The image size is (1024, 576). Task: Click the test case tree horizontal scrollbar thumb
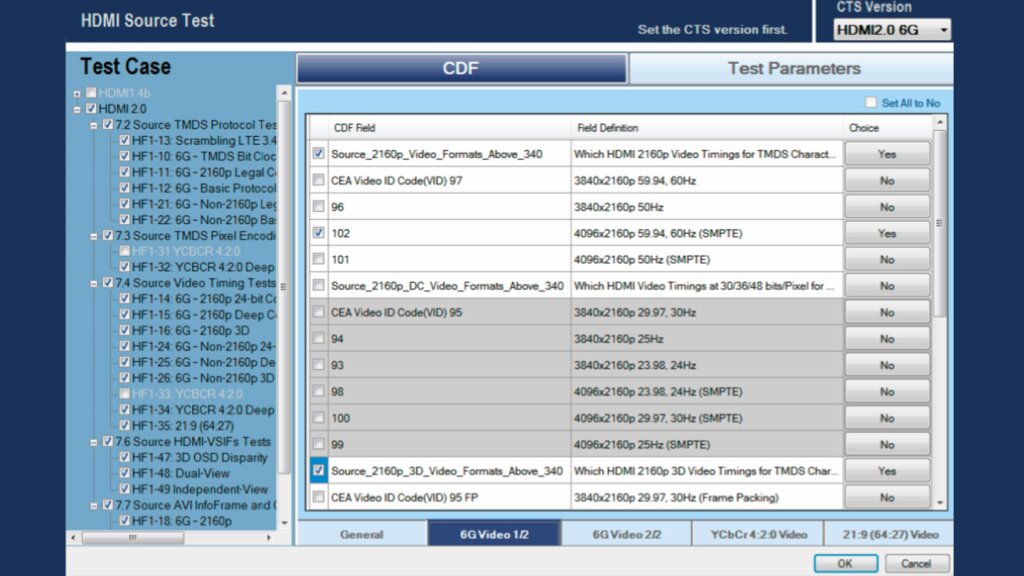(133, 537)
